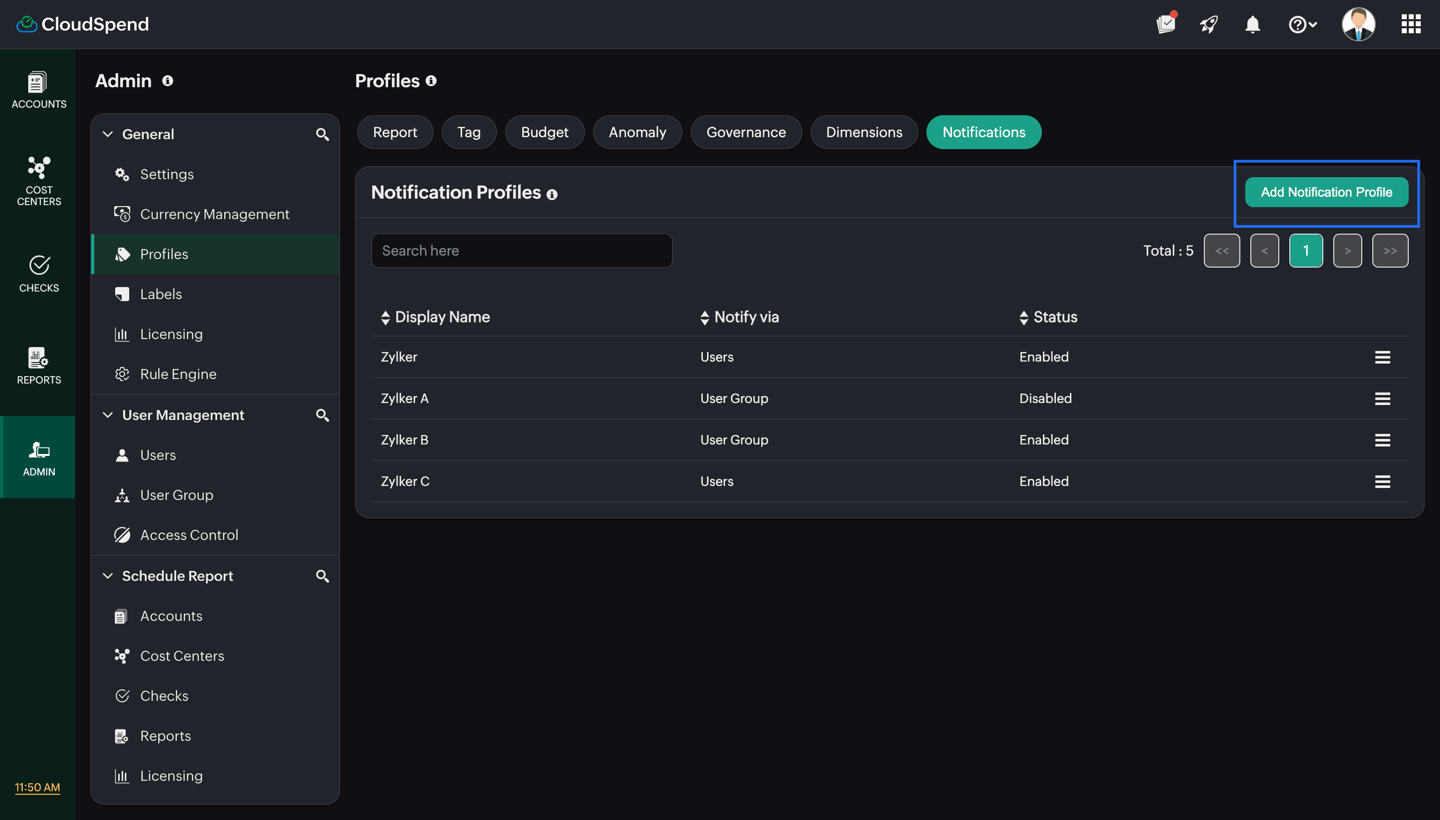The image size is (1440, 820).
Task: Go to first page of results
Action: (x=1222, y=251)
